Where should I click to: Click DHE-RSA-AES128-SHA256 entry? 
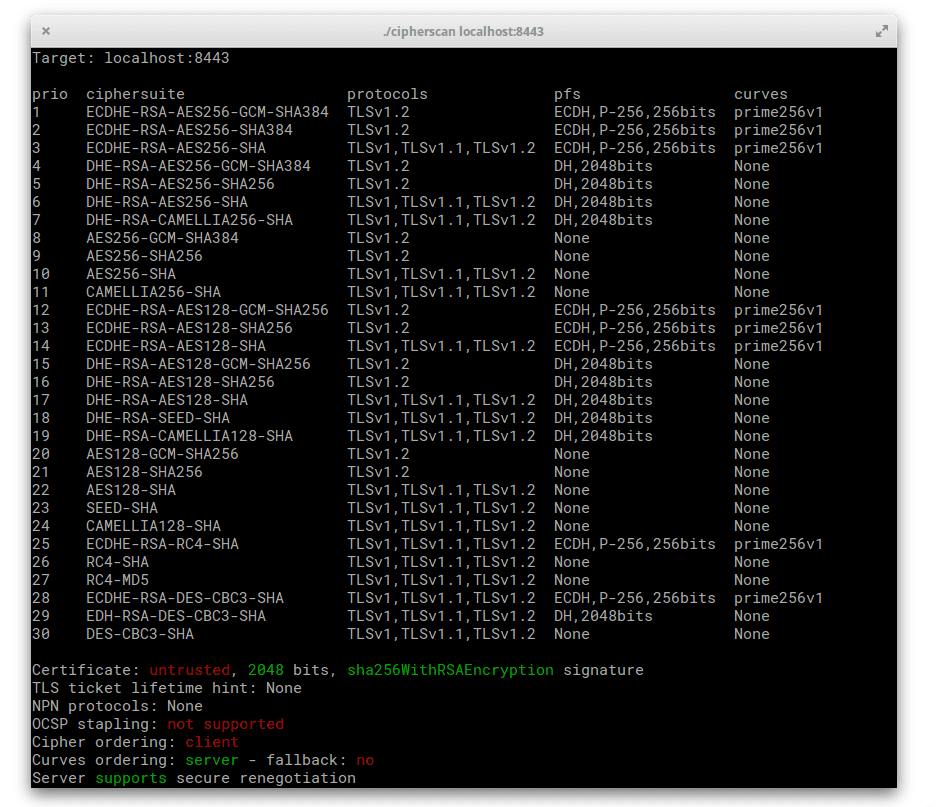tap(181, 382)
